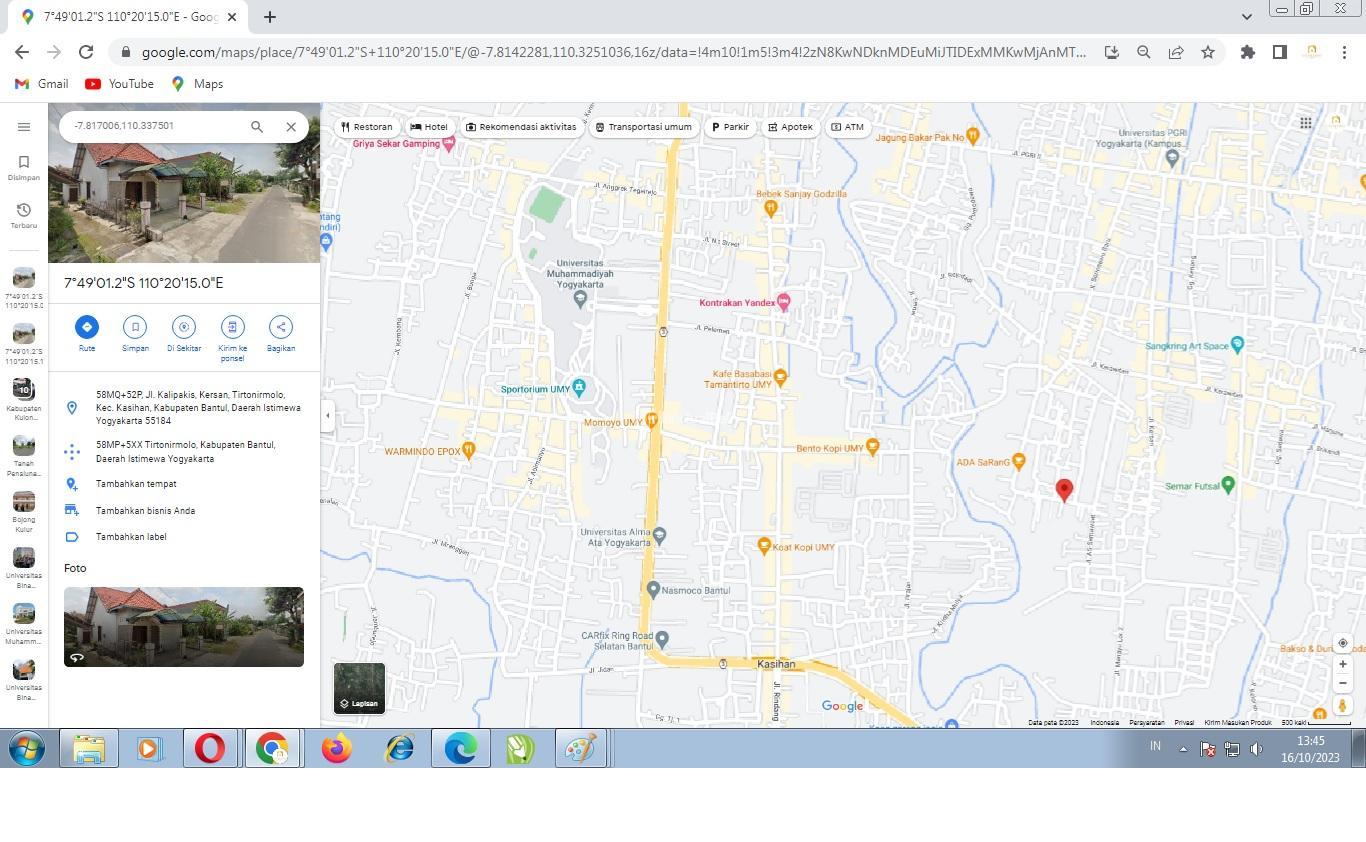Click the zoom-in plus control

1342,663
